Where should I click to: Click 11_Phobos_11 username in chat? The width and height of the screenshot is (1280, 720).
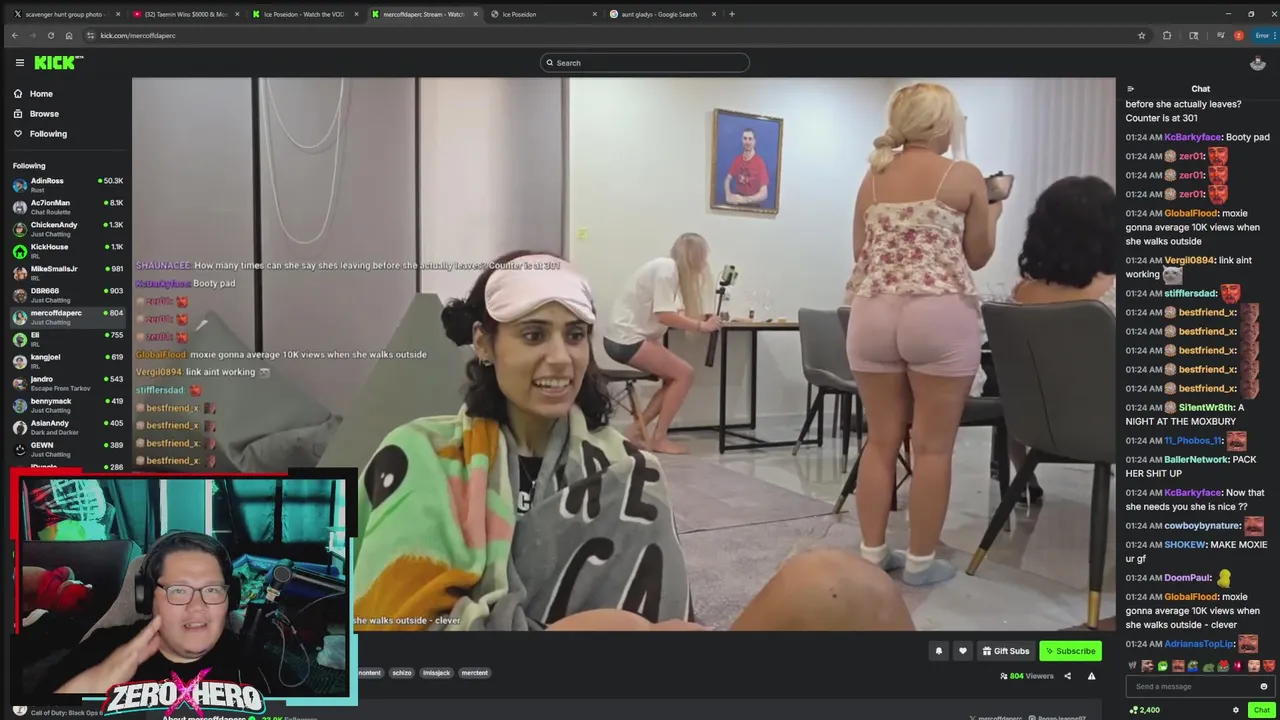tap(1193, 440)
